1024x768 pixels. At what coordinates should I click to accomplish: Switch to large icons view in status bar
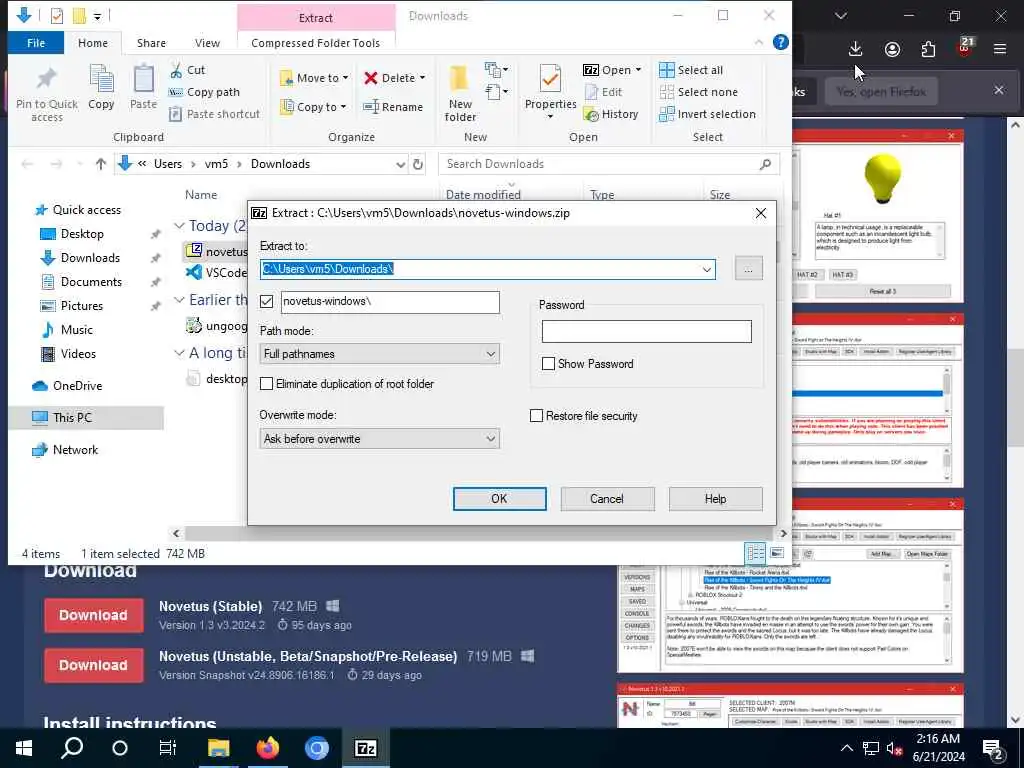point(777,553)
